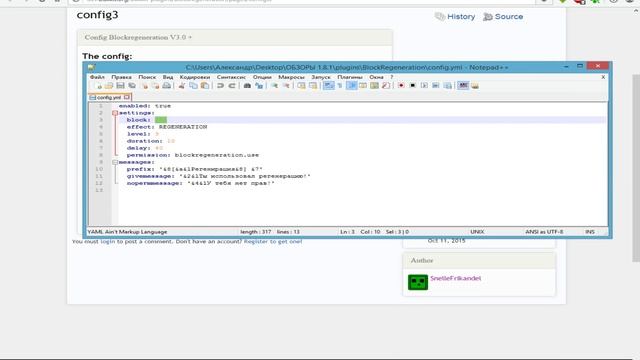Viewport: 640px width, 360px height.
Task: Click the enabled: true line
Action: (x=145, y=106)
